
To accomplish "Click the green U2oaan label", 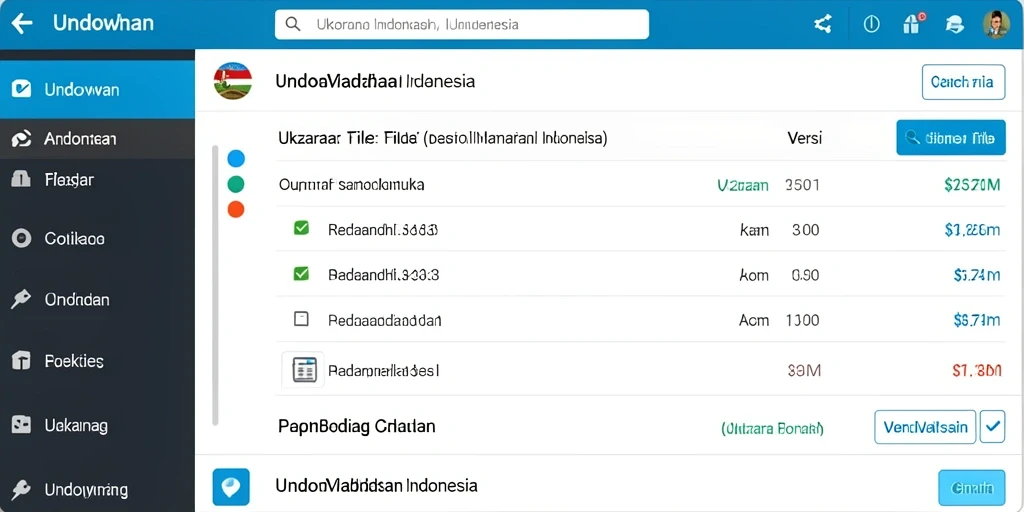I will point(743,185).
